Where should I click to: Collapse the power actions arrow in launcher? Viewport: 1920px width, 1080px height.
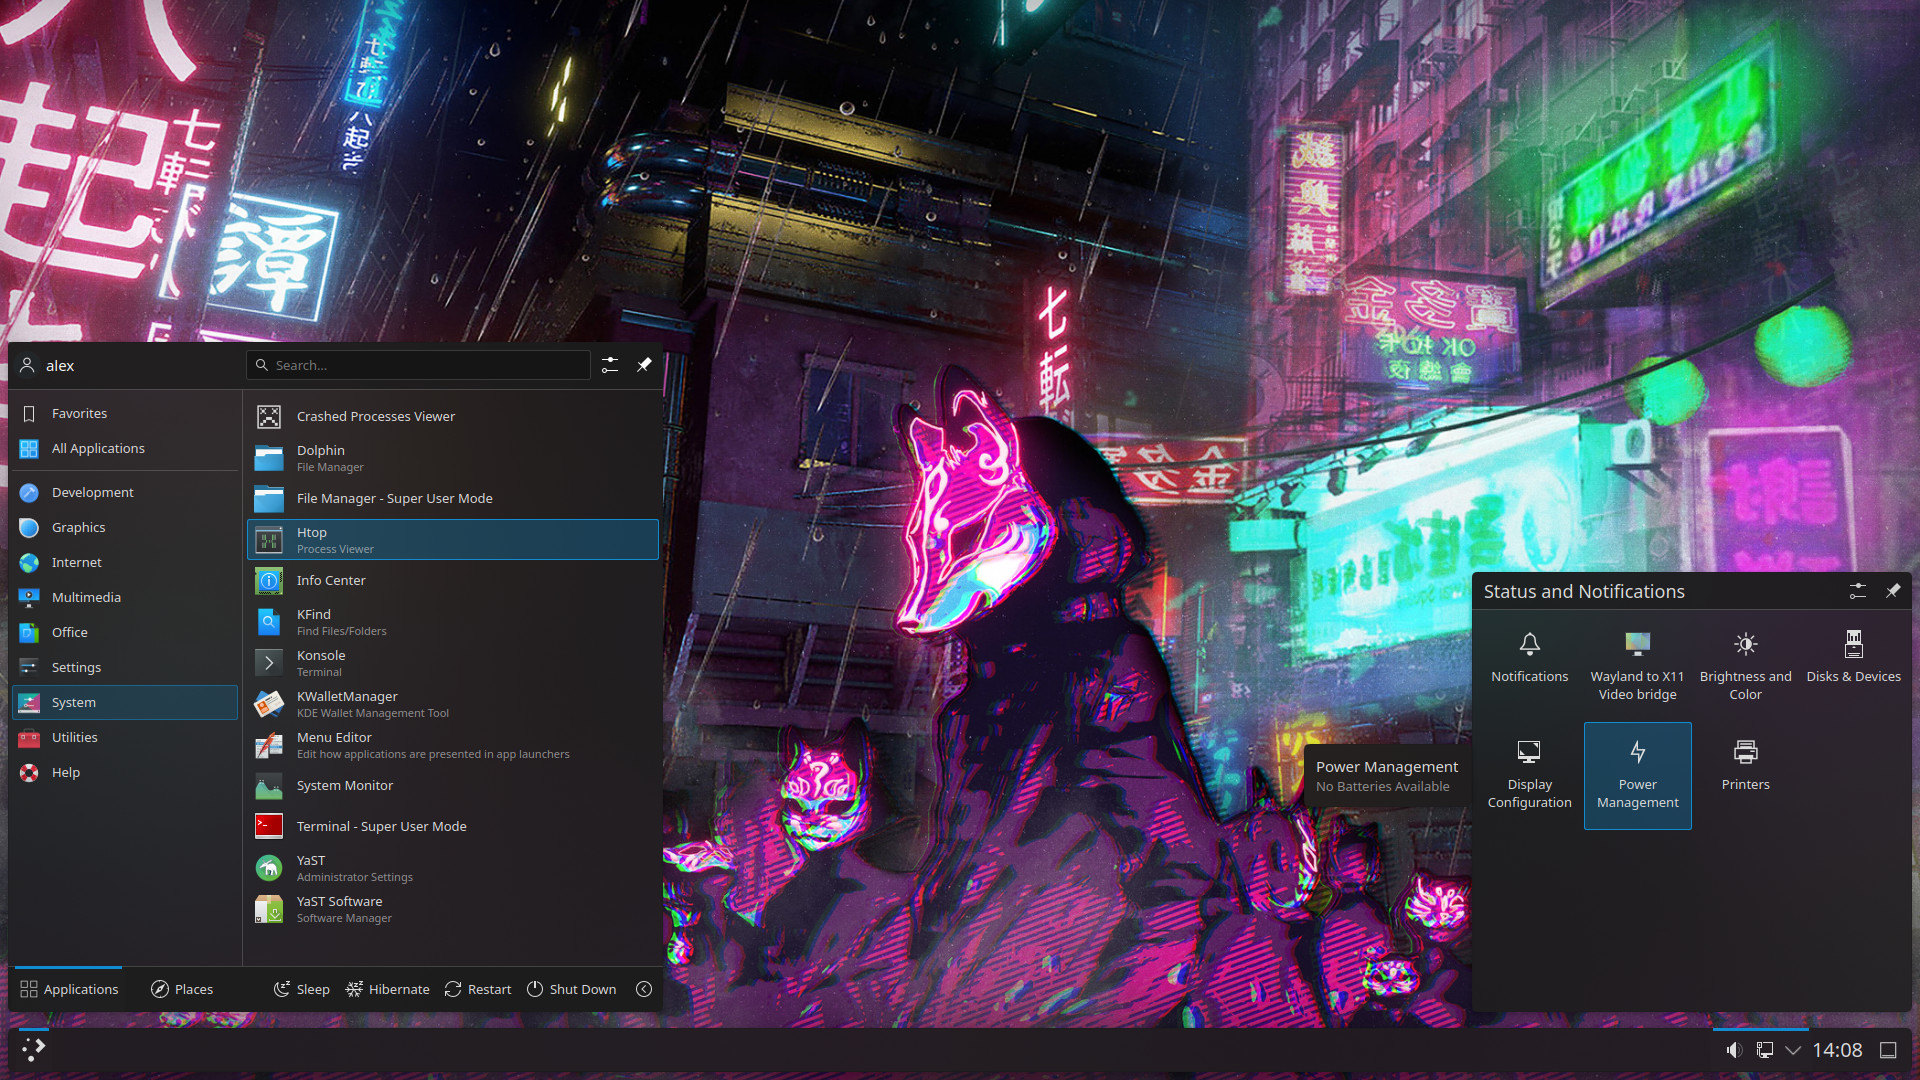[x=644, y=989]
